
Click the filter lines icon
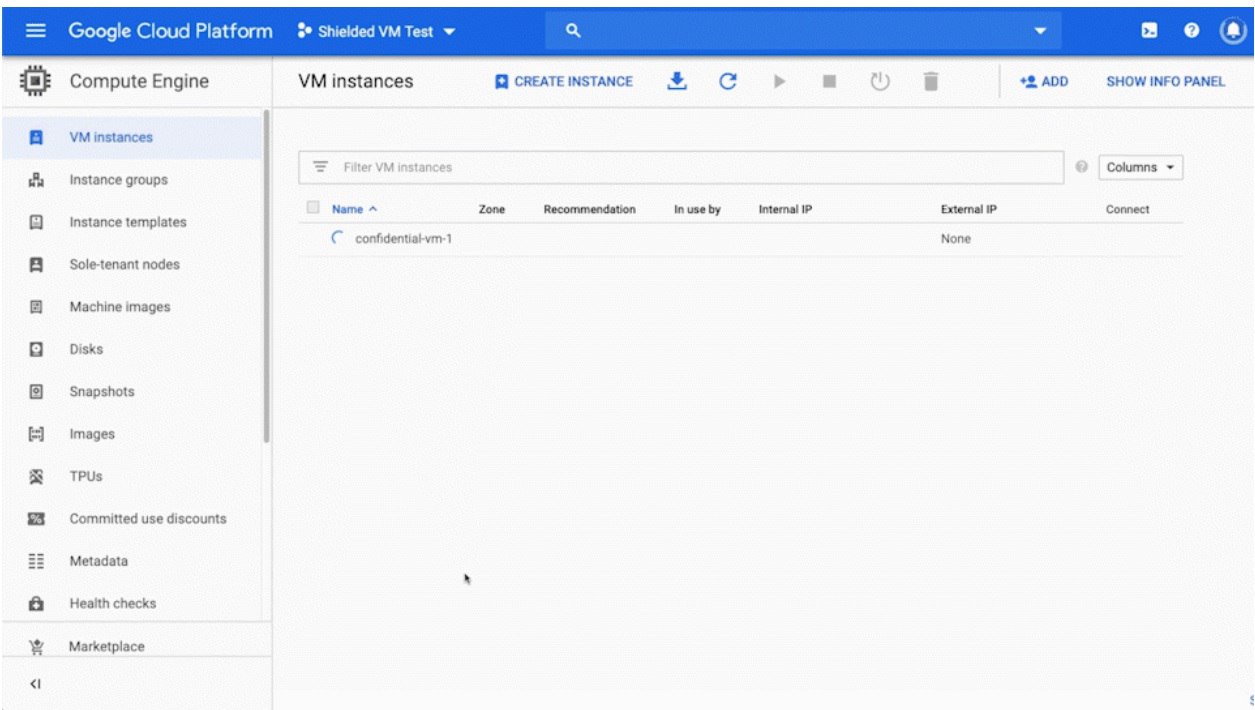coord(320,167)
